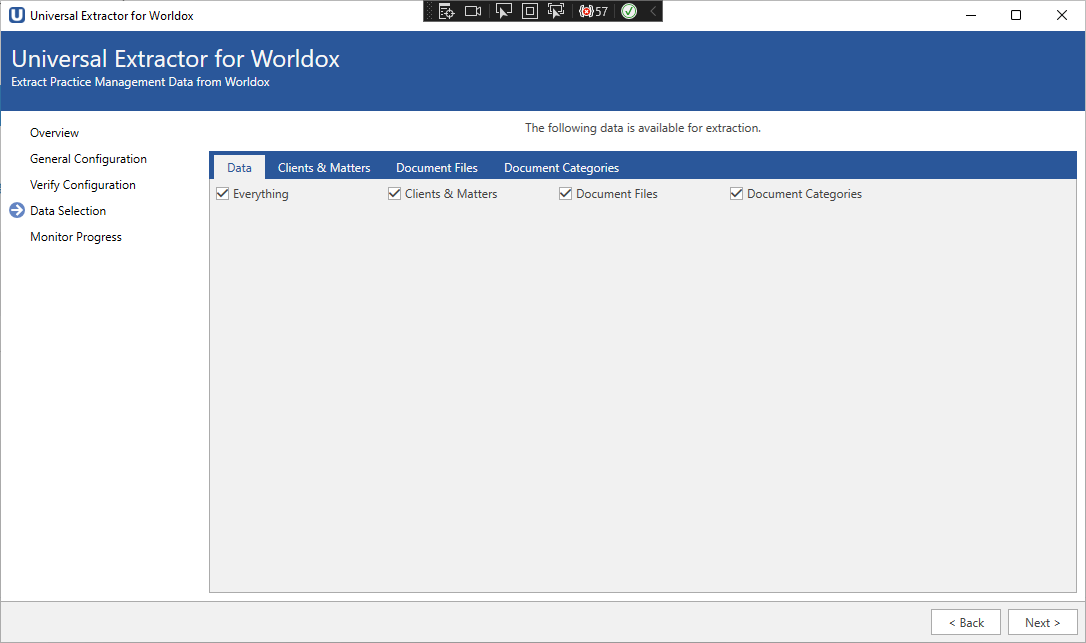Minimize the Universal Extractor window
This screenshot has height=643, width=1086.
pos(971,15)
